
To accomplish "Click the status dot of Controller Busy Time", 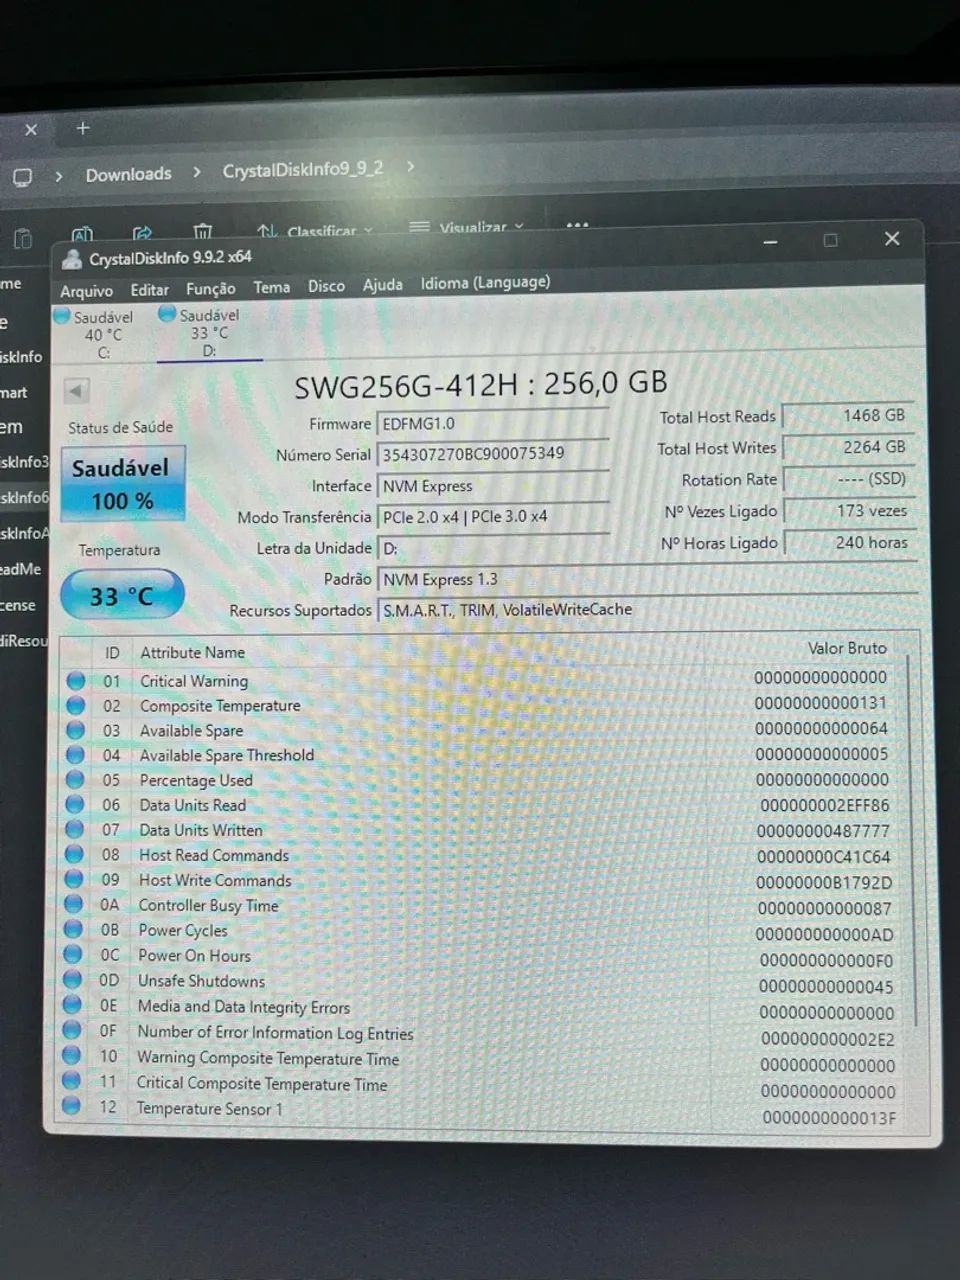I will point(74,905).
